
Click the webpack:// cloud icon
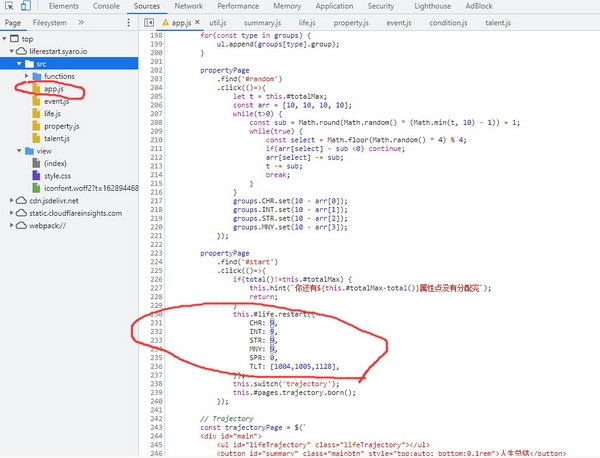tap(21, 225)
